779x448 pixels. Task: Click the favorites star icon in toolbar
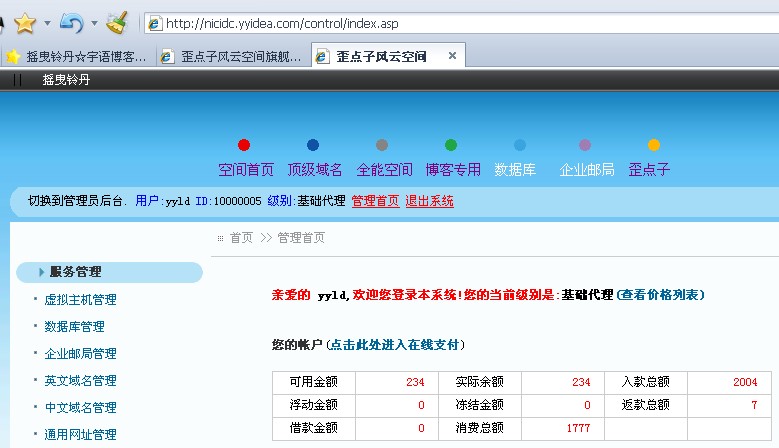pos(25,23)
